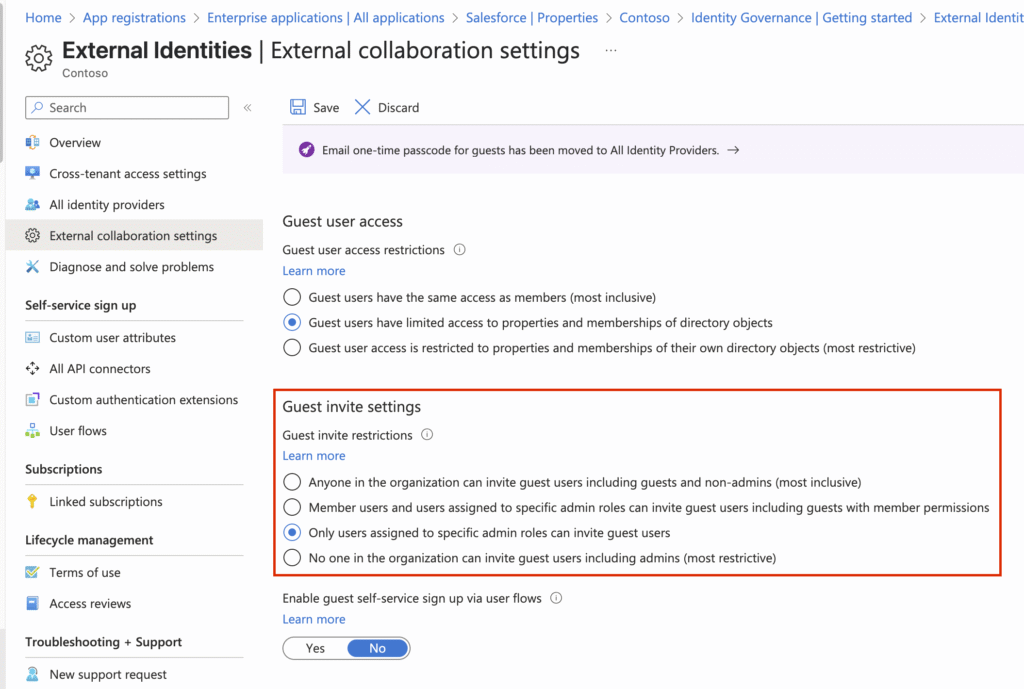Follow the arrow on email one-time passcode banner
The width and height of the screenshot is (1024, 689).
[x=733, y=150]
